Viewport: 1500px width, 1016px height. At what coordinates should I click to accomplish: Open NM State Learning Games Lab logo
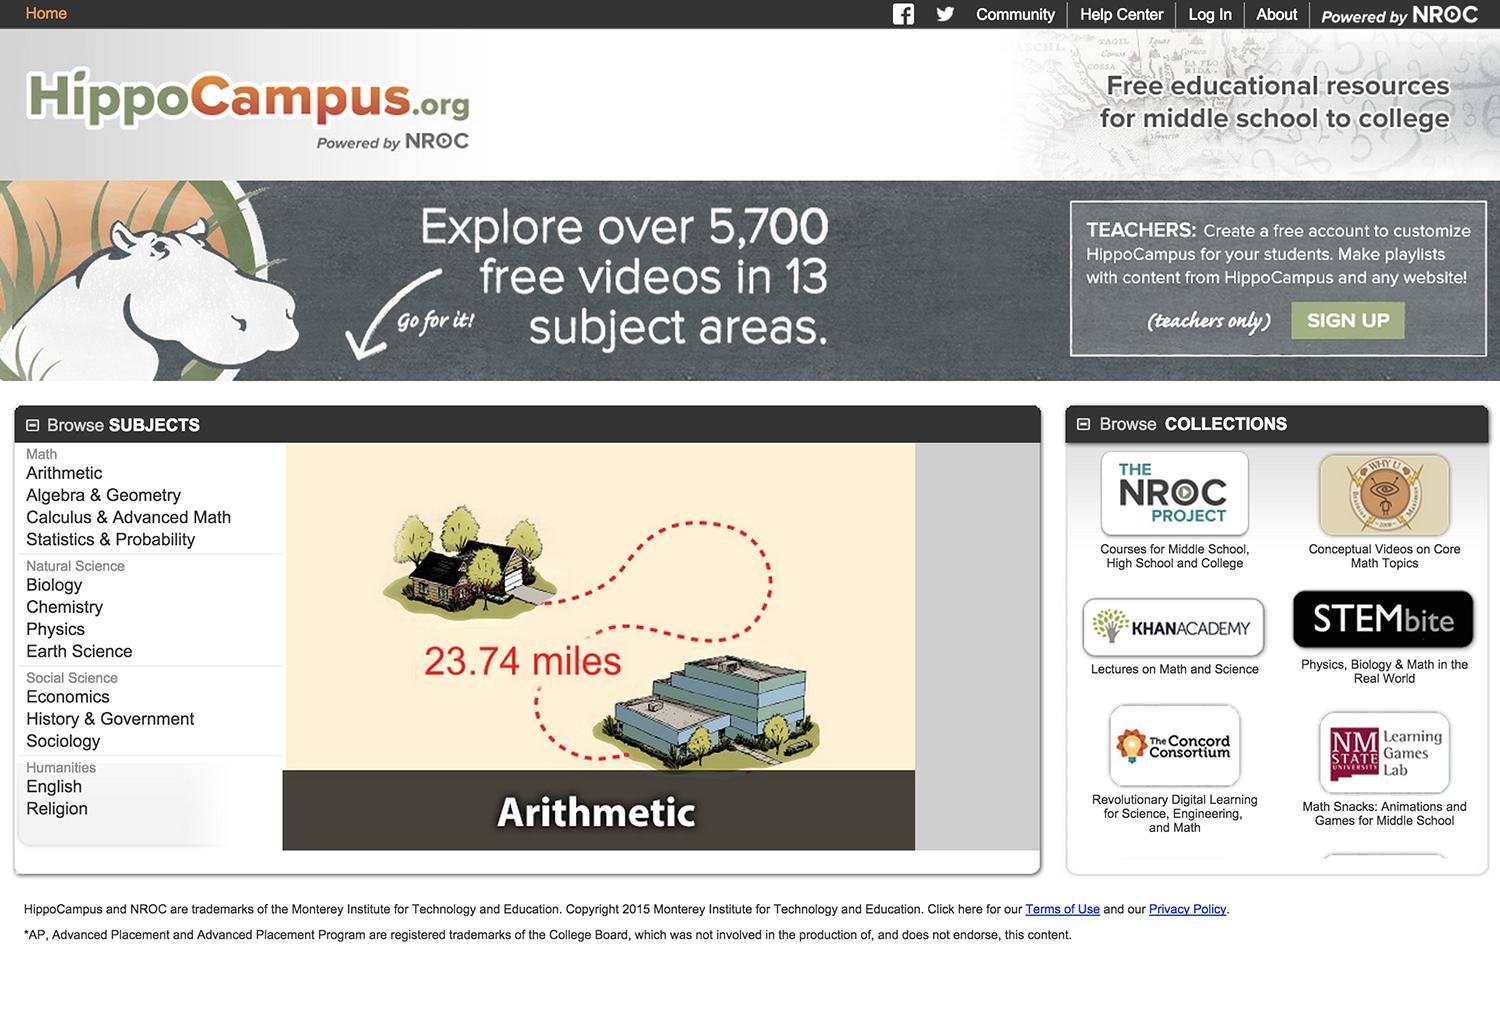tap(1384, 753)
